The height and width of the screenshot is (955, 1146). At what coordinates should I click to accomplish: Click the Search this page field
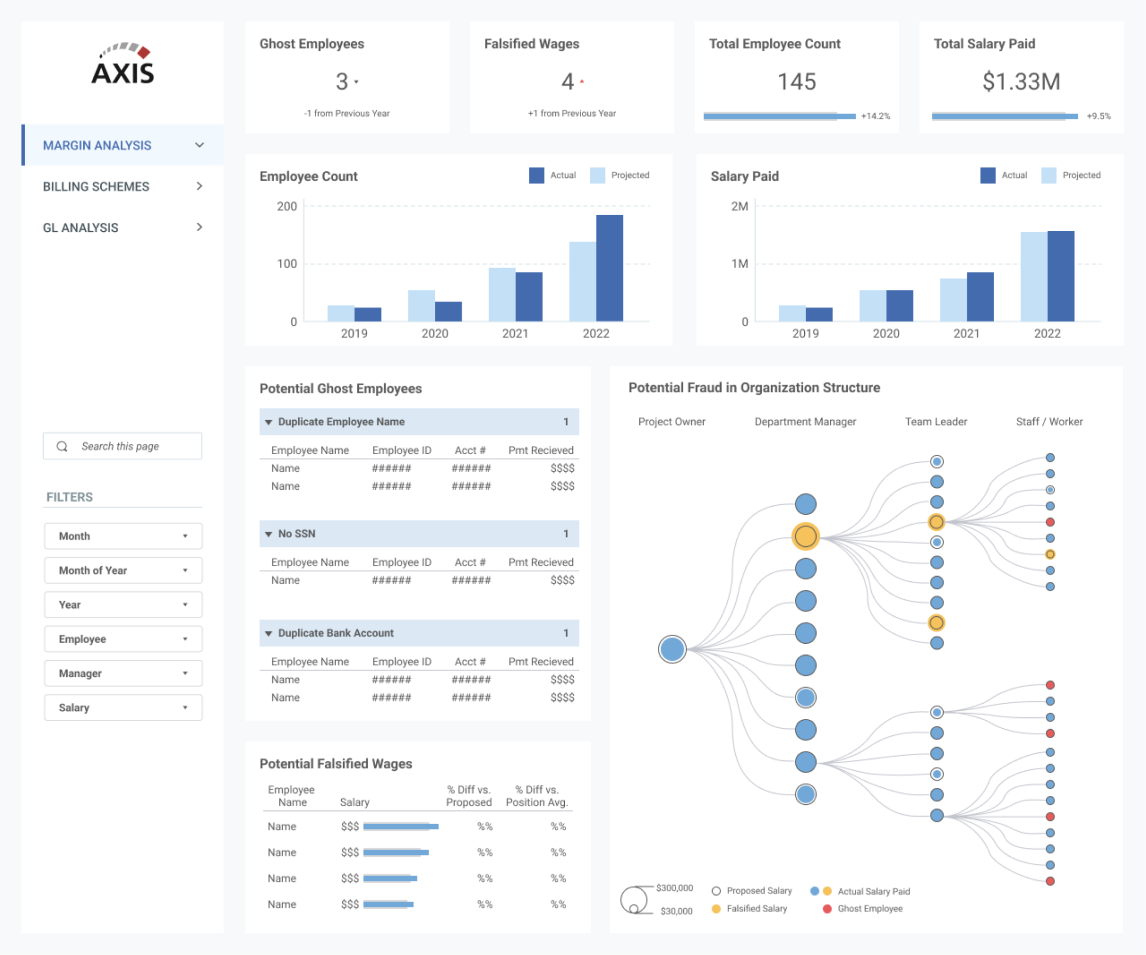pyautogui.click(x=123, y=446)
